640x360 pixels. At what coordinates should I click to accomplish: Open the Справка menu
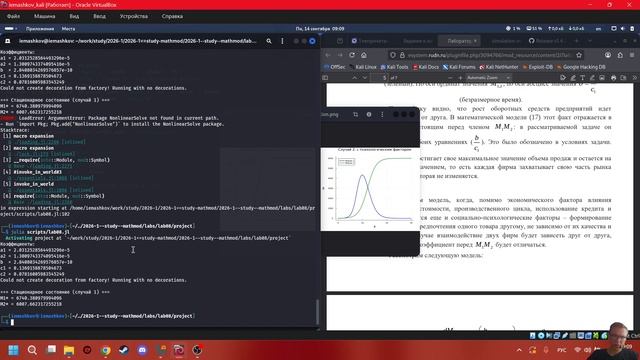tap(172, 16)
